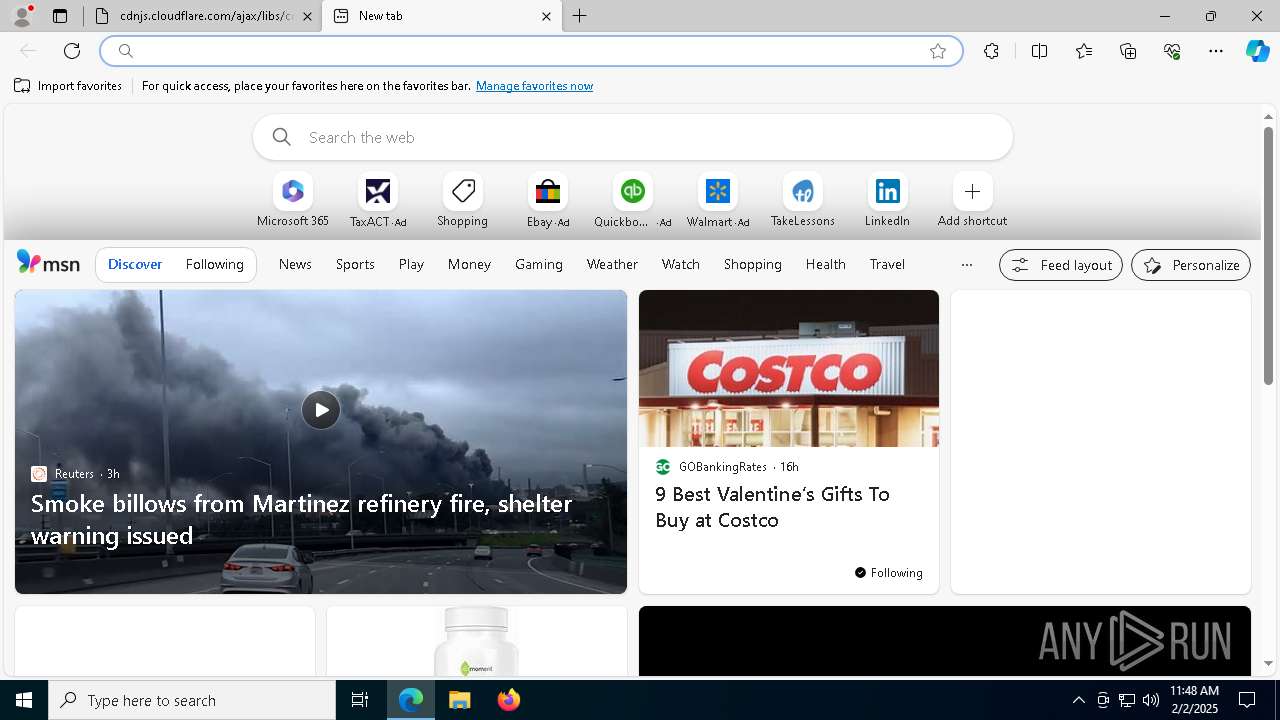The width and height of the screenshot is (1280, 720).
Task: Open the Sports category
Action: [355, 264]
